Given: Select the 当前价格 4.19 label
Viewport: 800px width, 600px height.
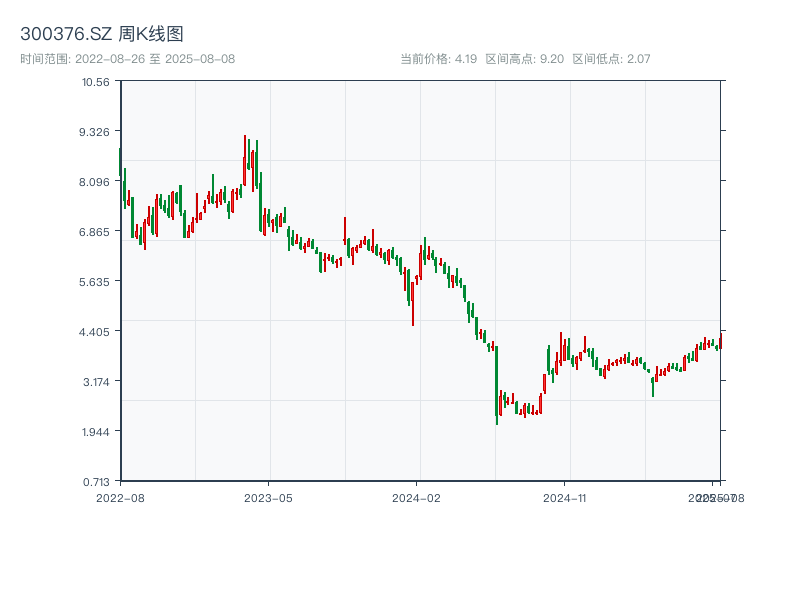Looking at the screenshot, I should (x=438, y=59).
